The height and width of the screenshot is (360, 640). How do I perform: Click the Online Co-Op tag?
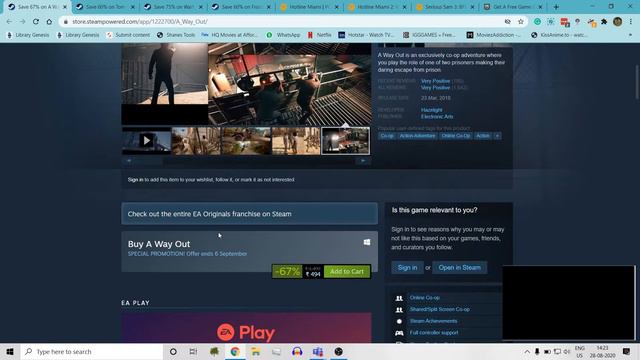click(x=456, y=136)
